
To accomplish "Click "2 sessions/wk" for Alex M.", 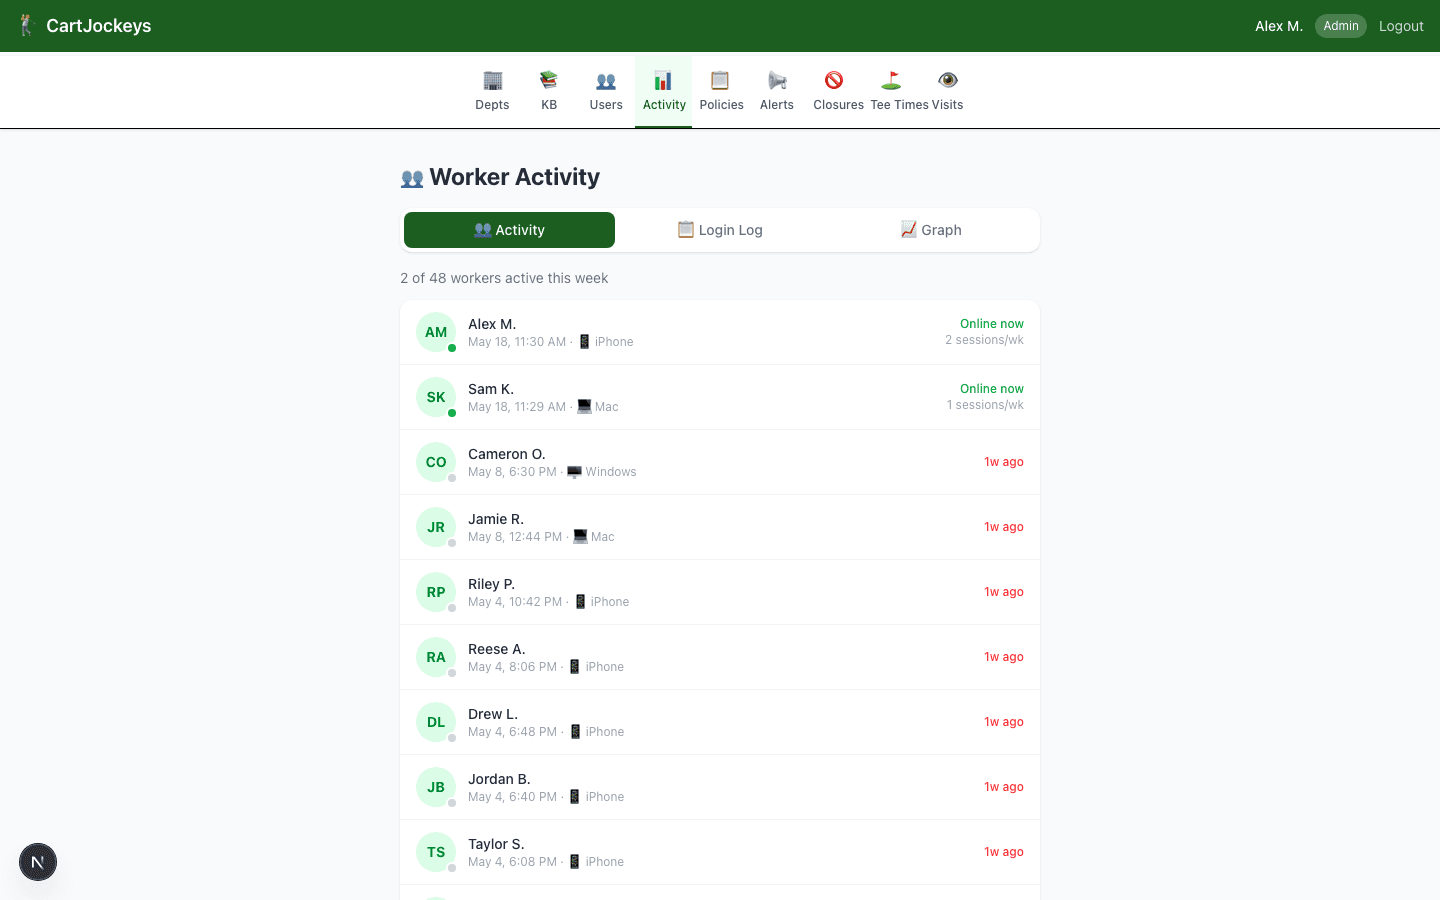I will point(985,340).
